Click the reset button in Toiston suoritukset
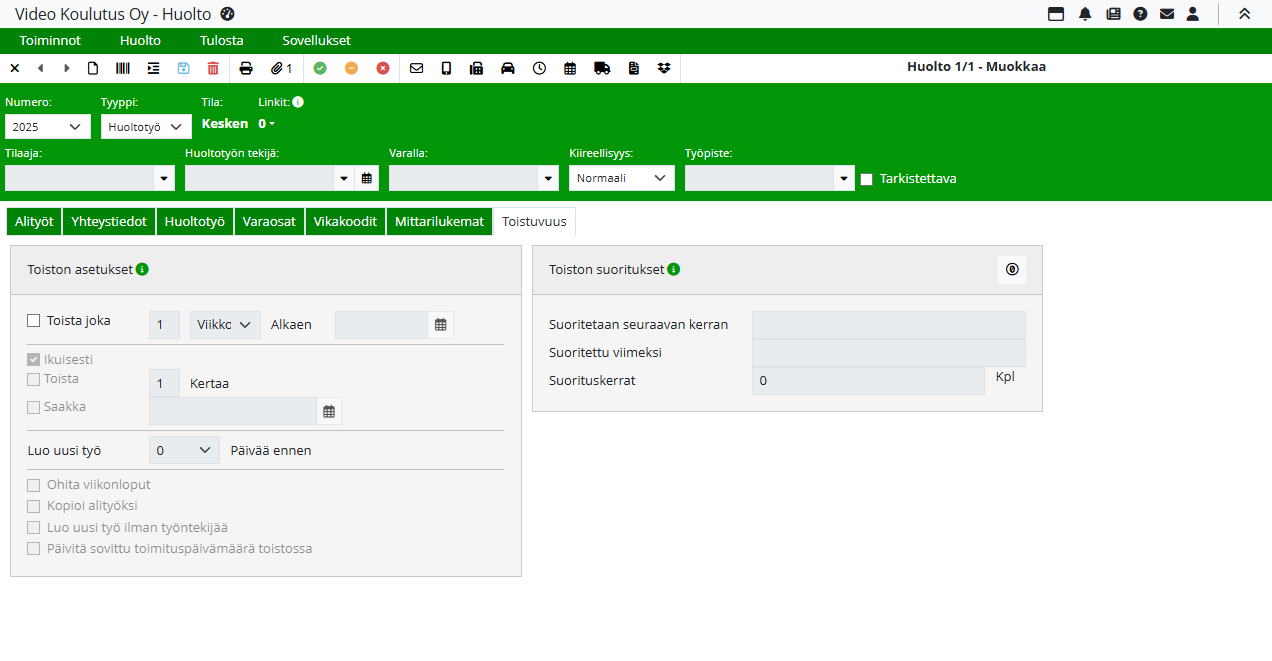Viewport: 1272px width, 661px height. [1011, 270]
